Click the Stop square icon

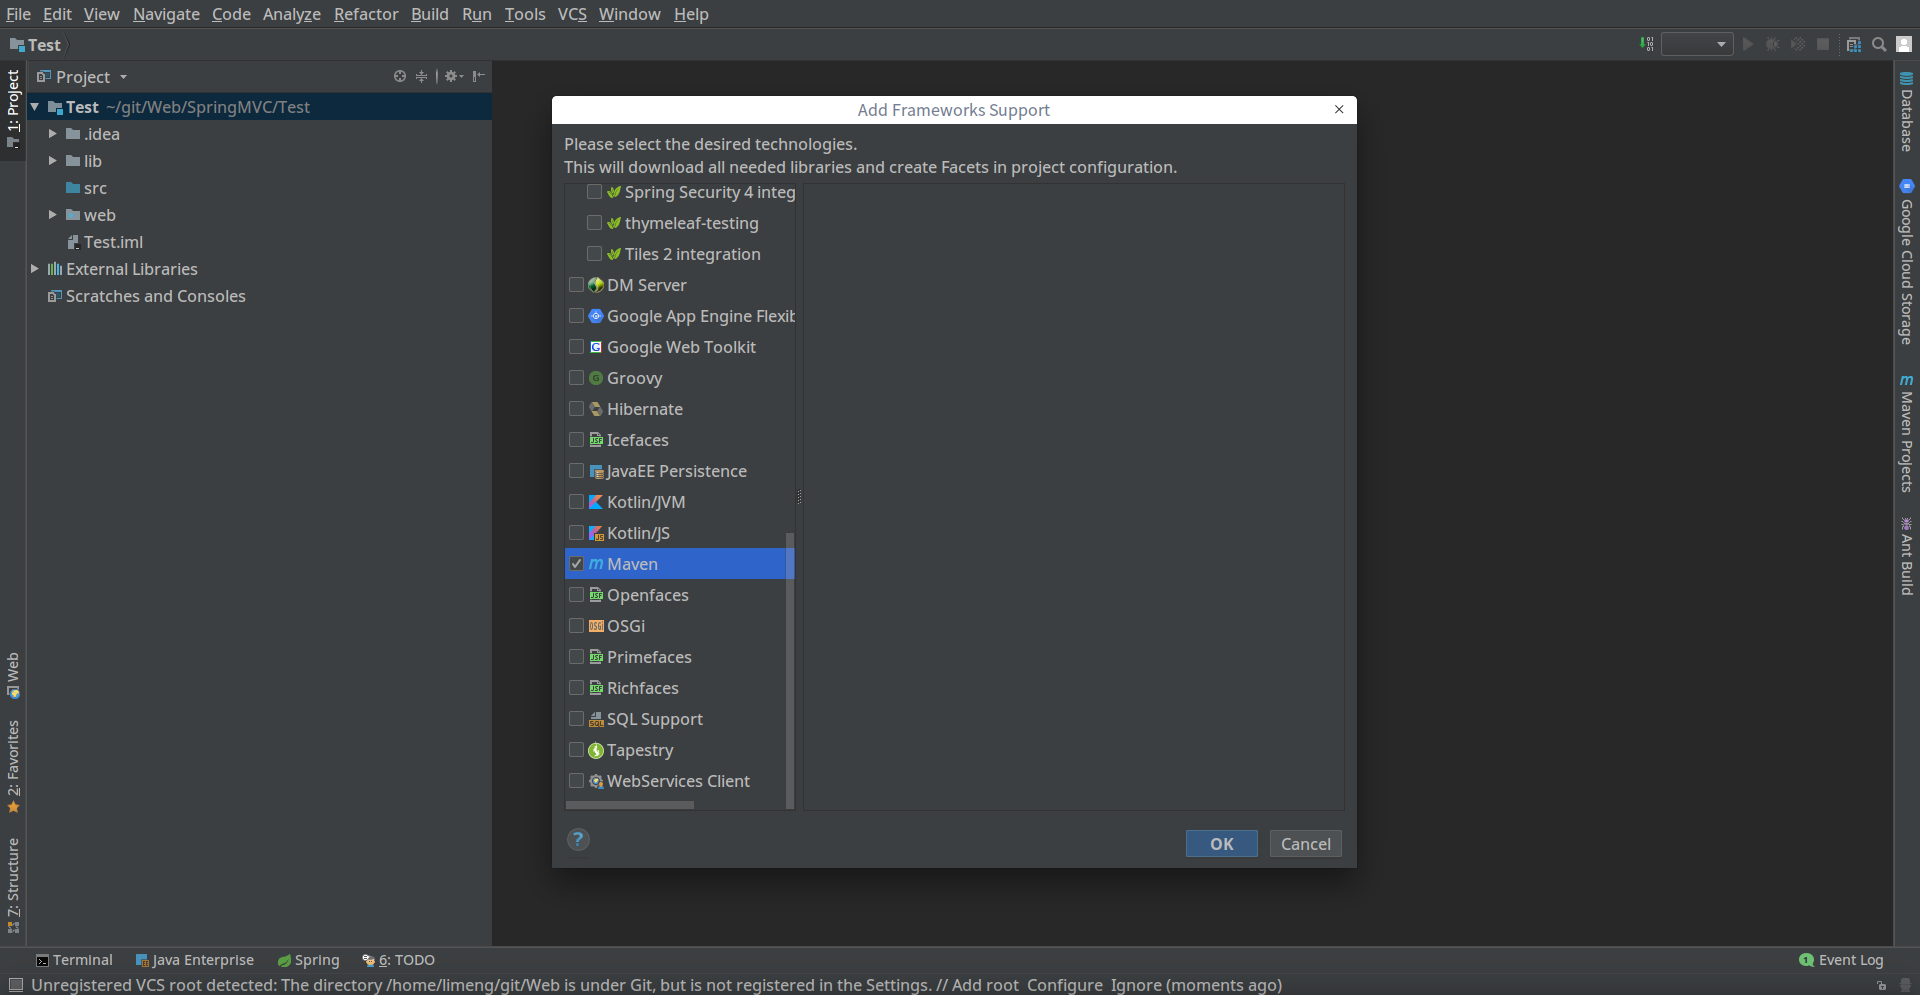pyautogui.click(x=1823, y=44)
